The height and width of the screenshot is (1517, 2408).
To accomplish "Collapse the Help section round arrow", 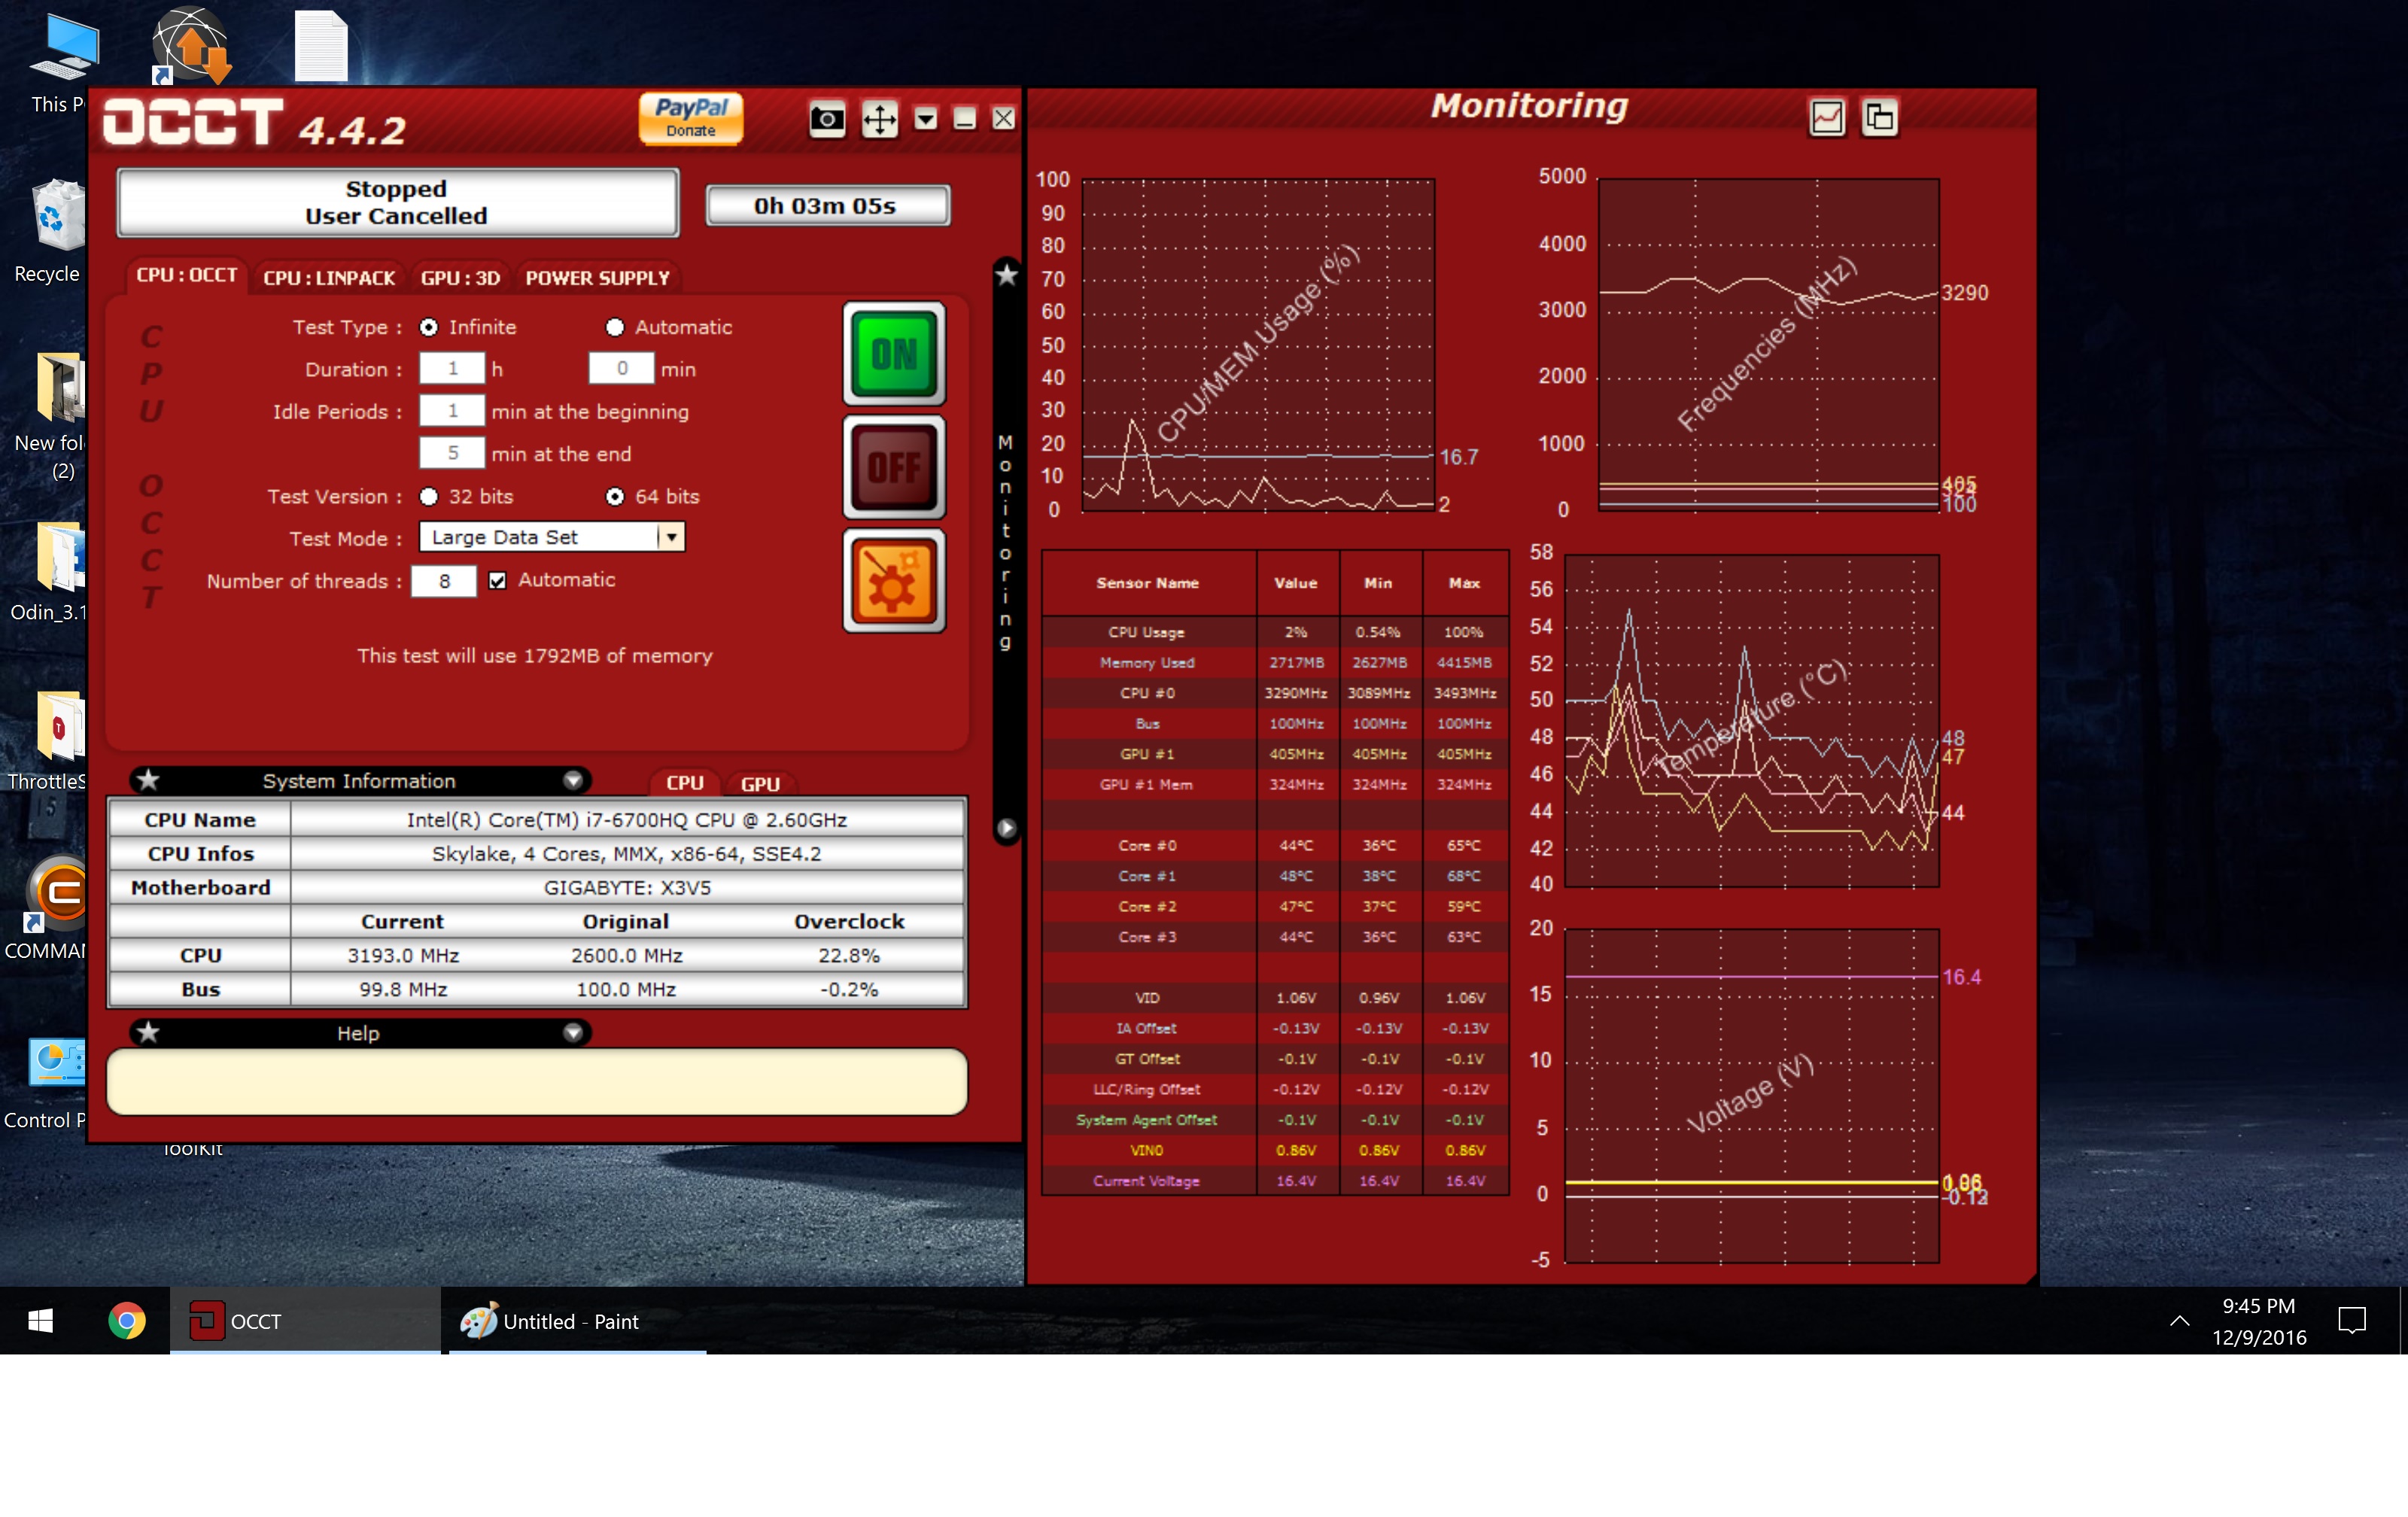I will tap(573, 1032).
